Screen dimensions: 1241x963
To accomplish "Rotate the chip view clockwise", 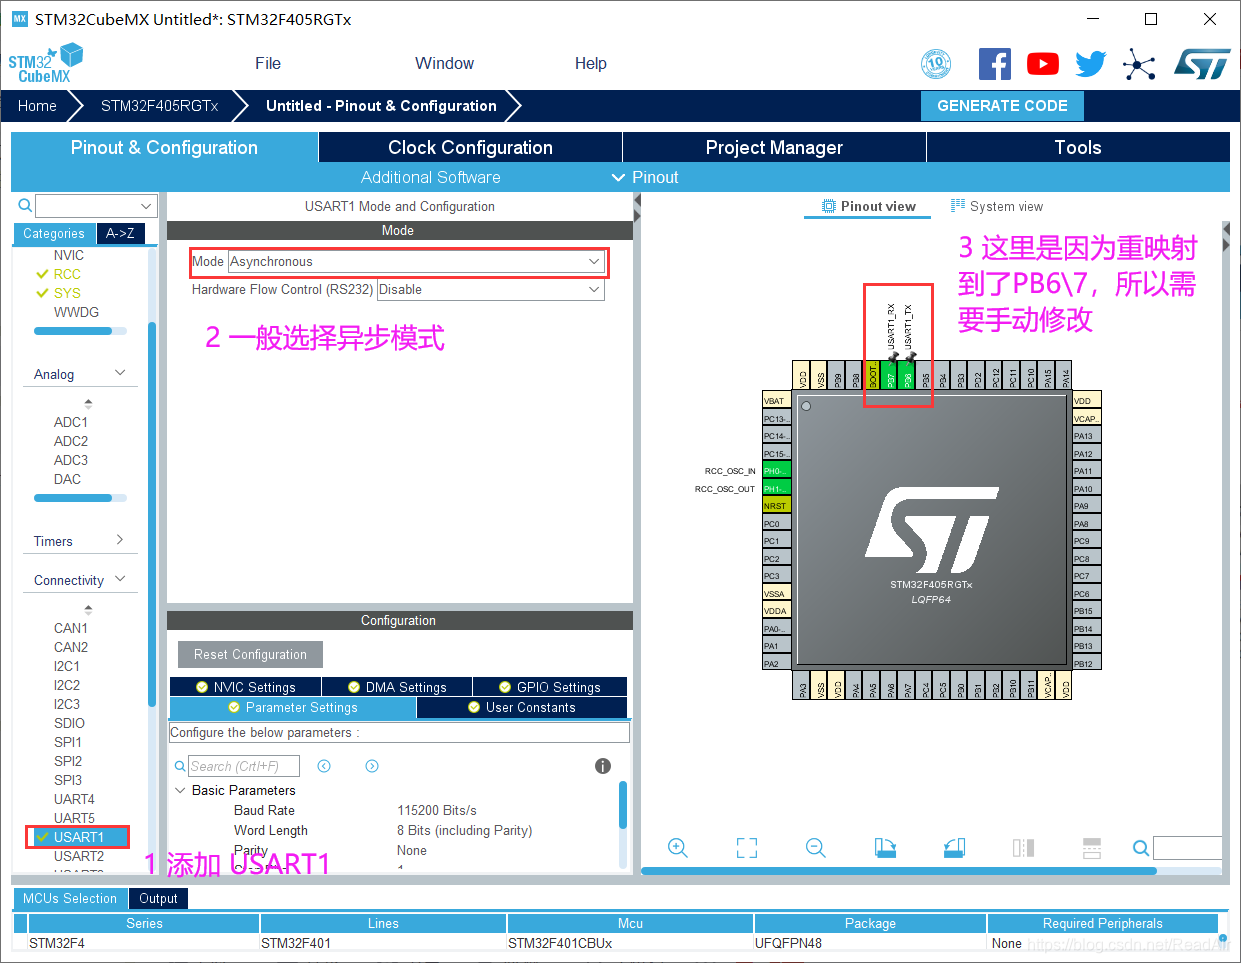I will (x=885, y=848).
